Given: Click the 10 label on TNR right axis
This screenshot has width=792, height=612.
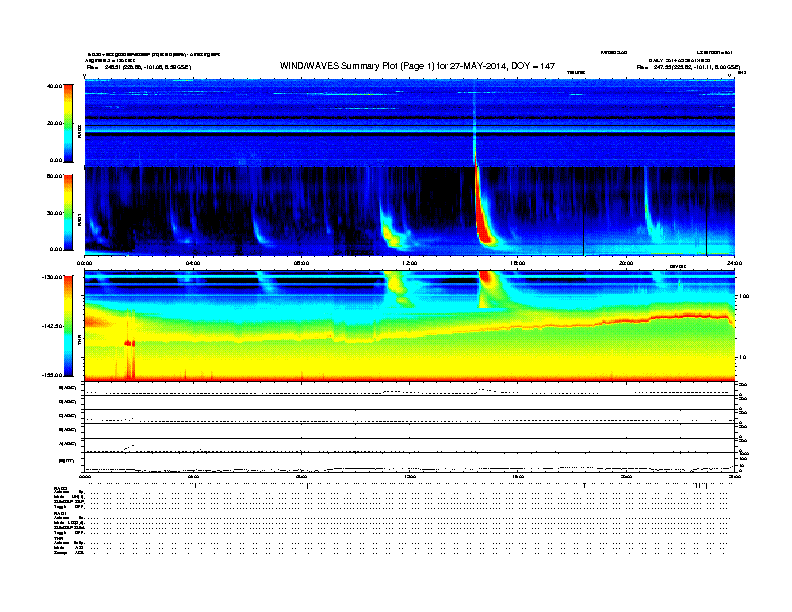Looking at the screenshot, I should coord(744,358).
